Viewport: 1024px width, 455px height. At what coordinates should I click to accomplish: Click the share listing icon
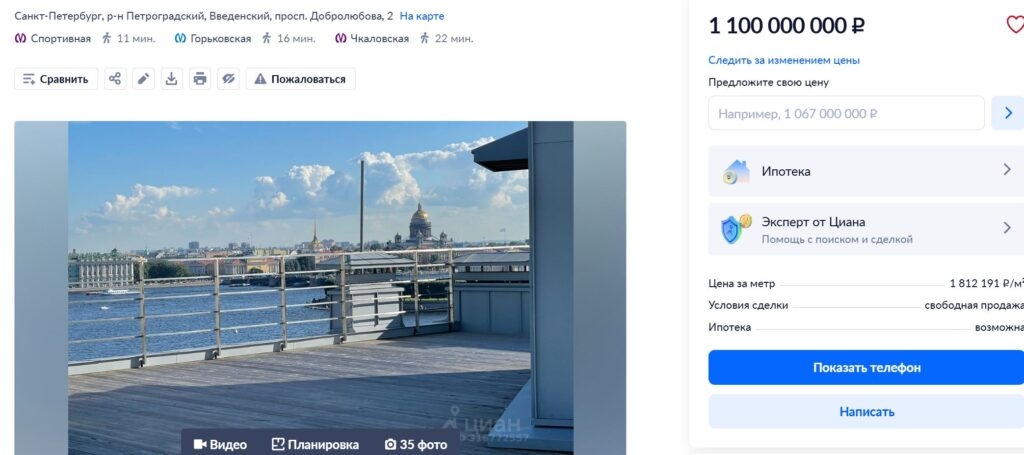point(115,79)
